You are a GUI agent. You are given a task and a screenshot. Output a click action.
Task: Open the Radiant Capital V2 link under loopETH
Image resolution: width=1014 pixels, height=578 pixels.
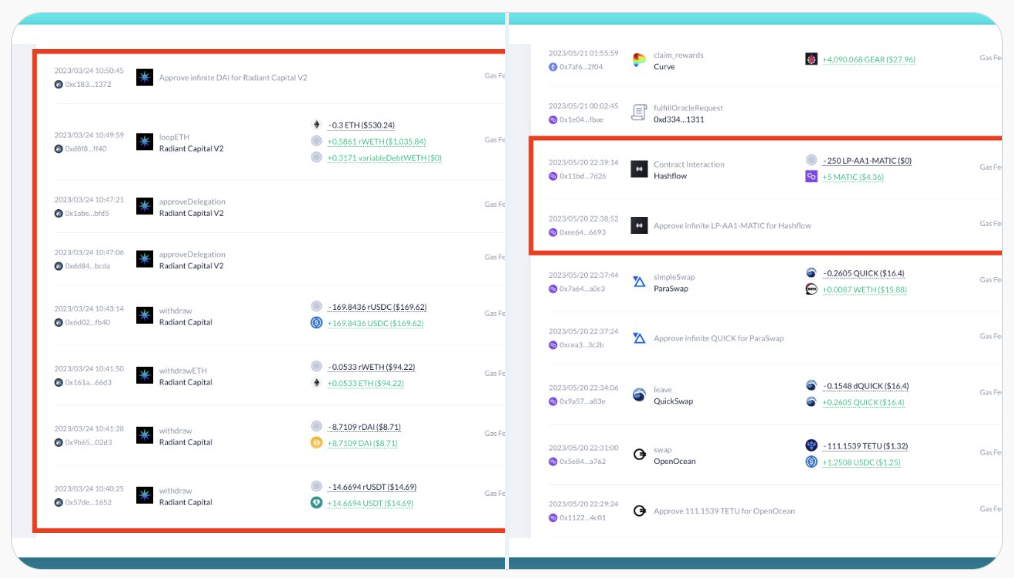[x=191, y=149]
